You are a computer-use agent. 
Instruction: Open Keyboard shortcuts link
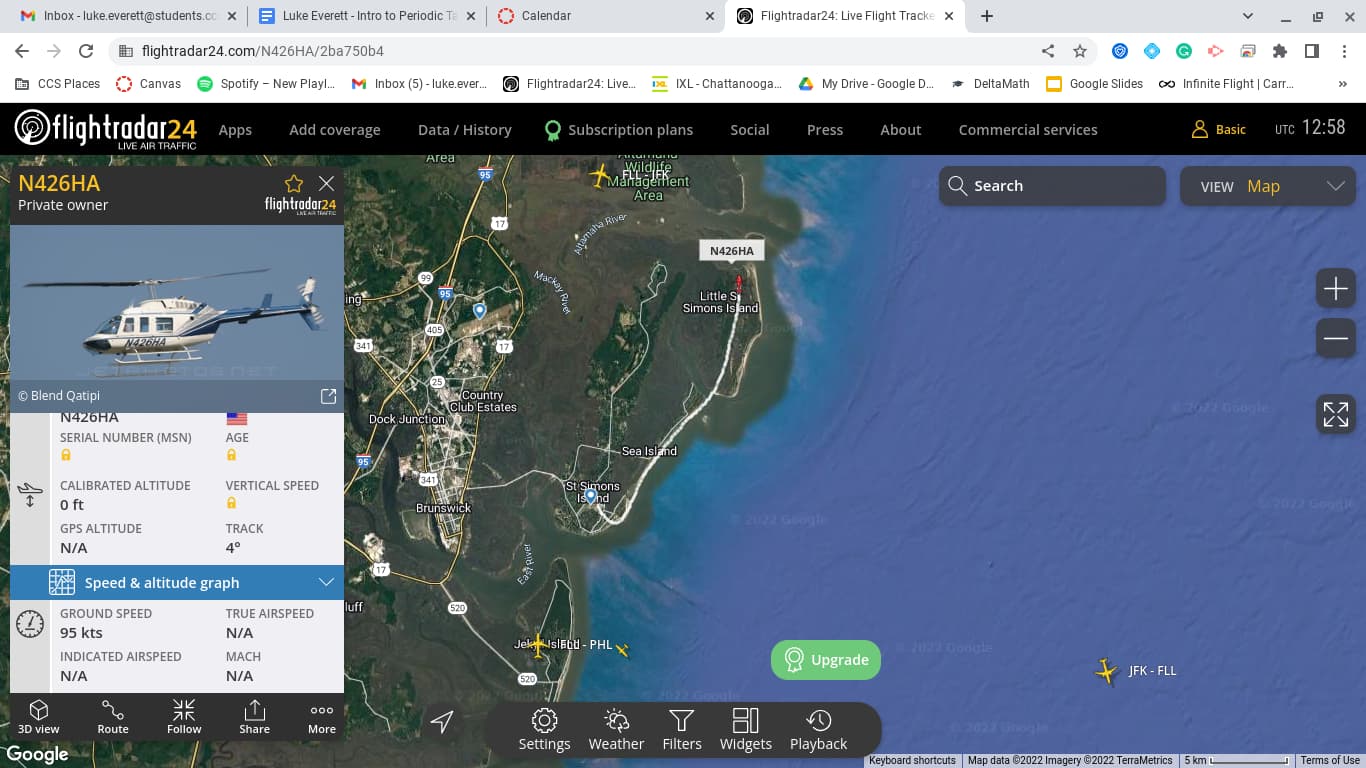pos(912,761)
